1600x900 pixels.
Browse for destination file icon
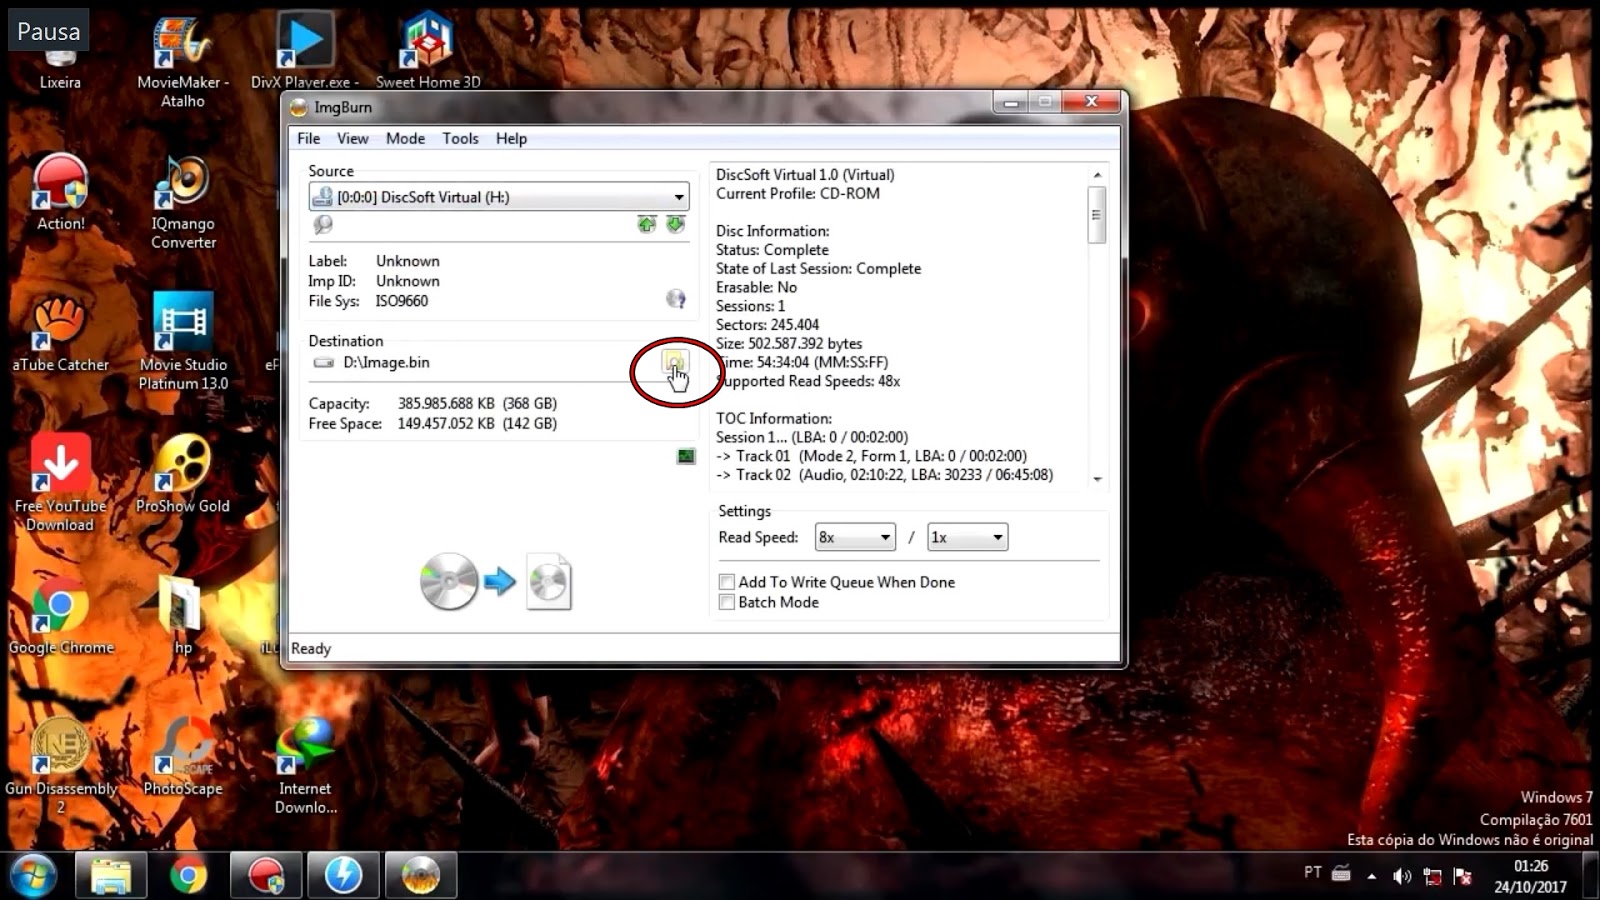click(x=675, y=363)
